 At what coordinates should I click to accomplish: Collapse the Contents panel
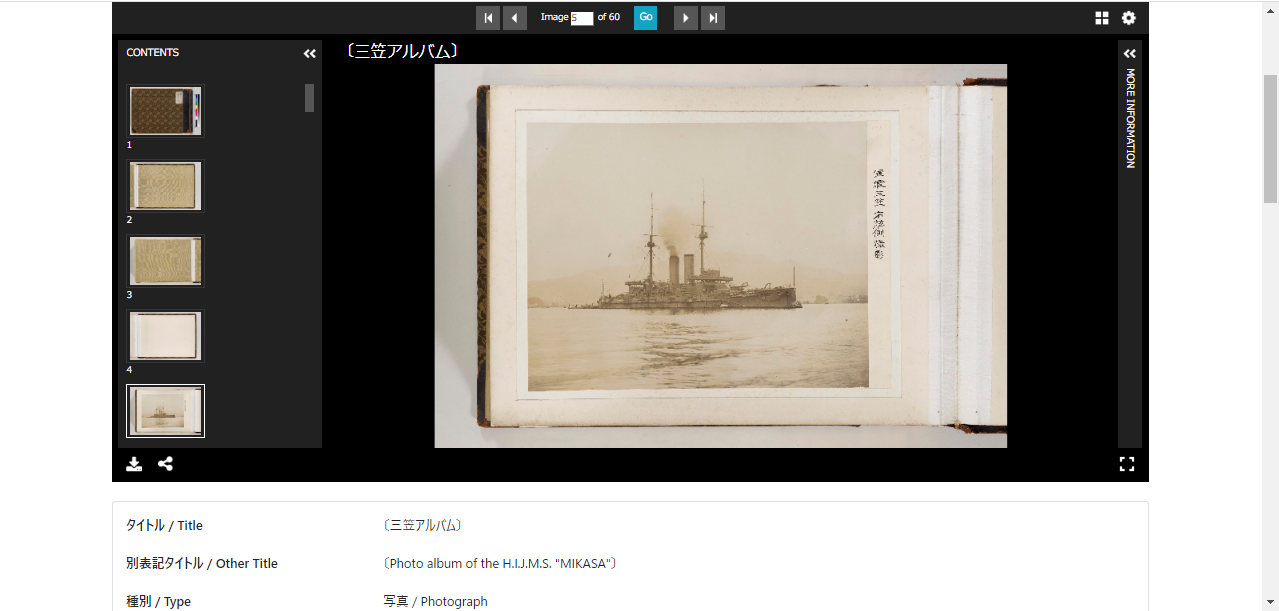point(310,54)
